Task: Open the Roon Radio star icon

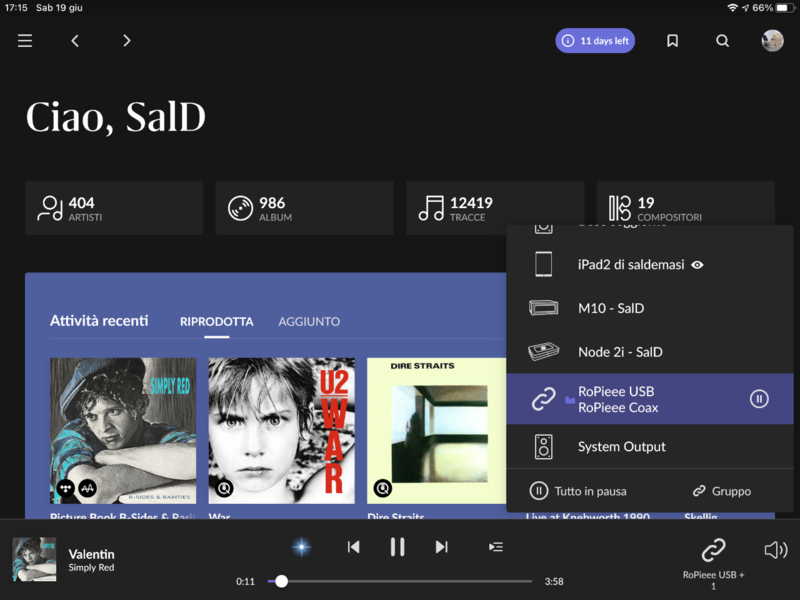Action: pos(301,547)
